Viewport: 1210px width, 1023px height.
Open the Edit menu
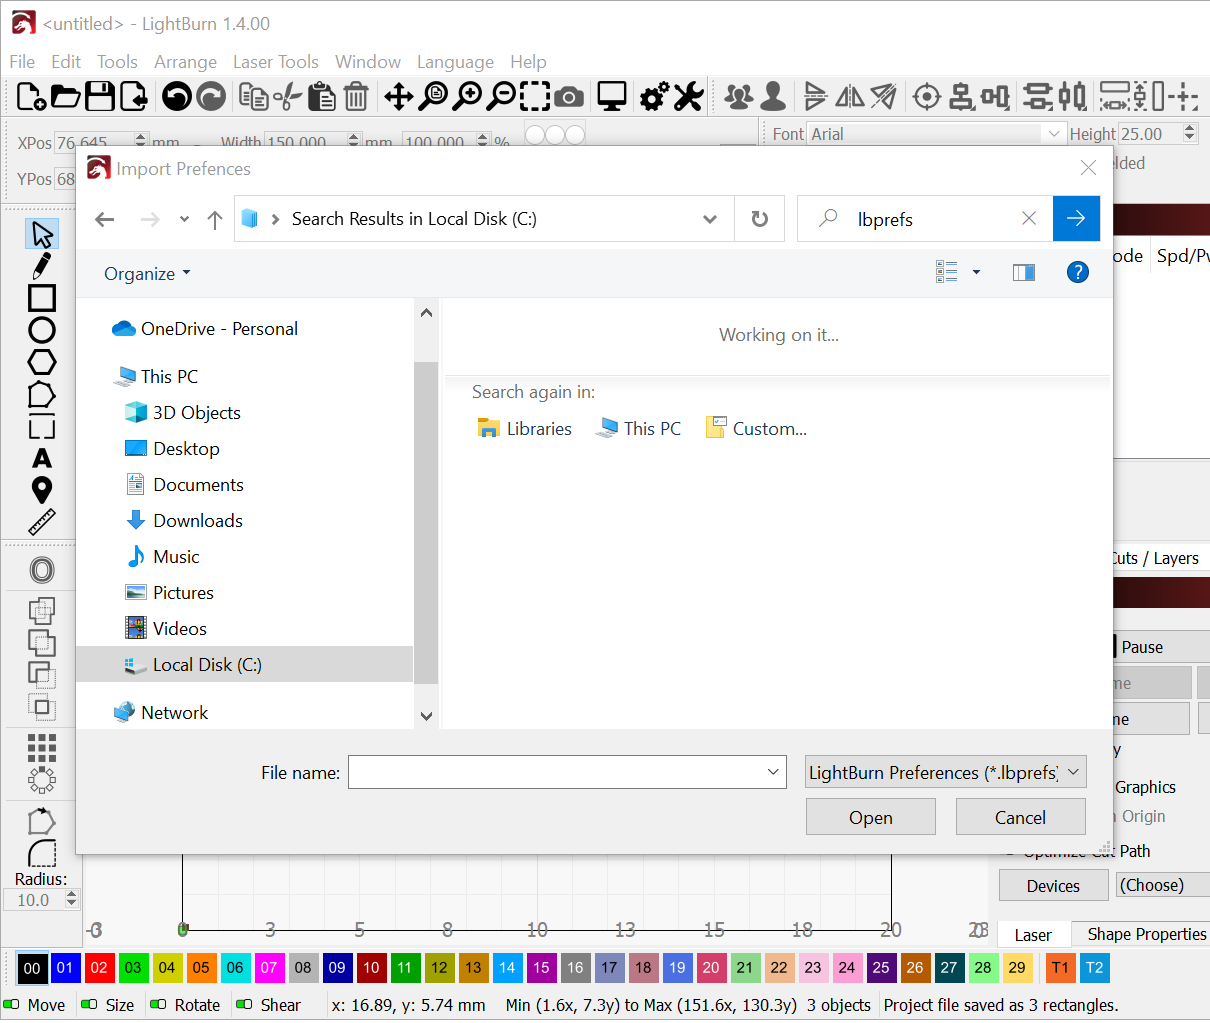click(x=66, y=62)
